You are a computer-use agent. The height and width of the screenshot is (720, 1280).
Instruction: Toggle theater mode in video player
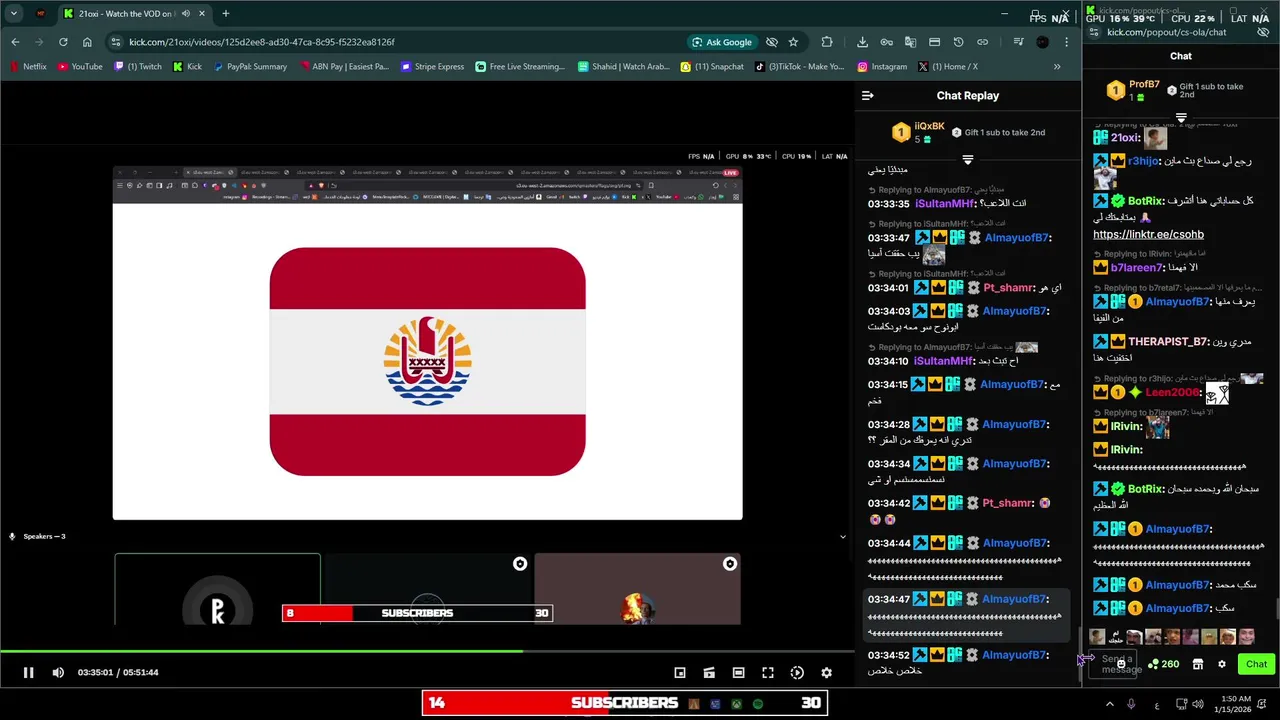click(738, 673)
